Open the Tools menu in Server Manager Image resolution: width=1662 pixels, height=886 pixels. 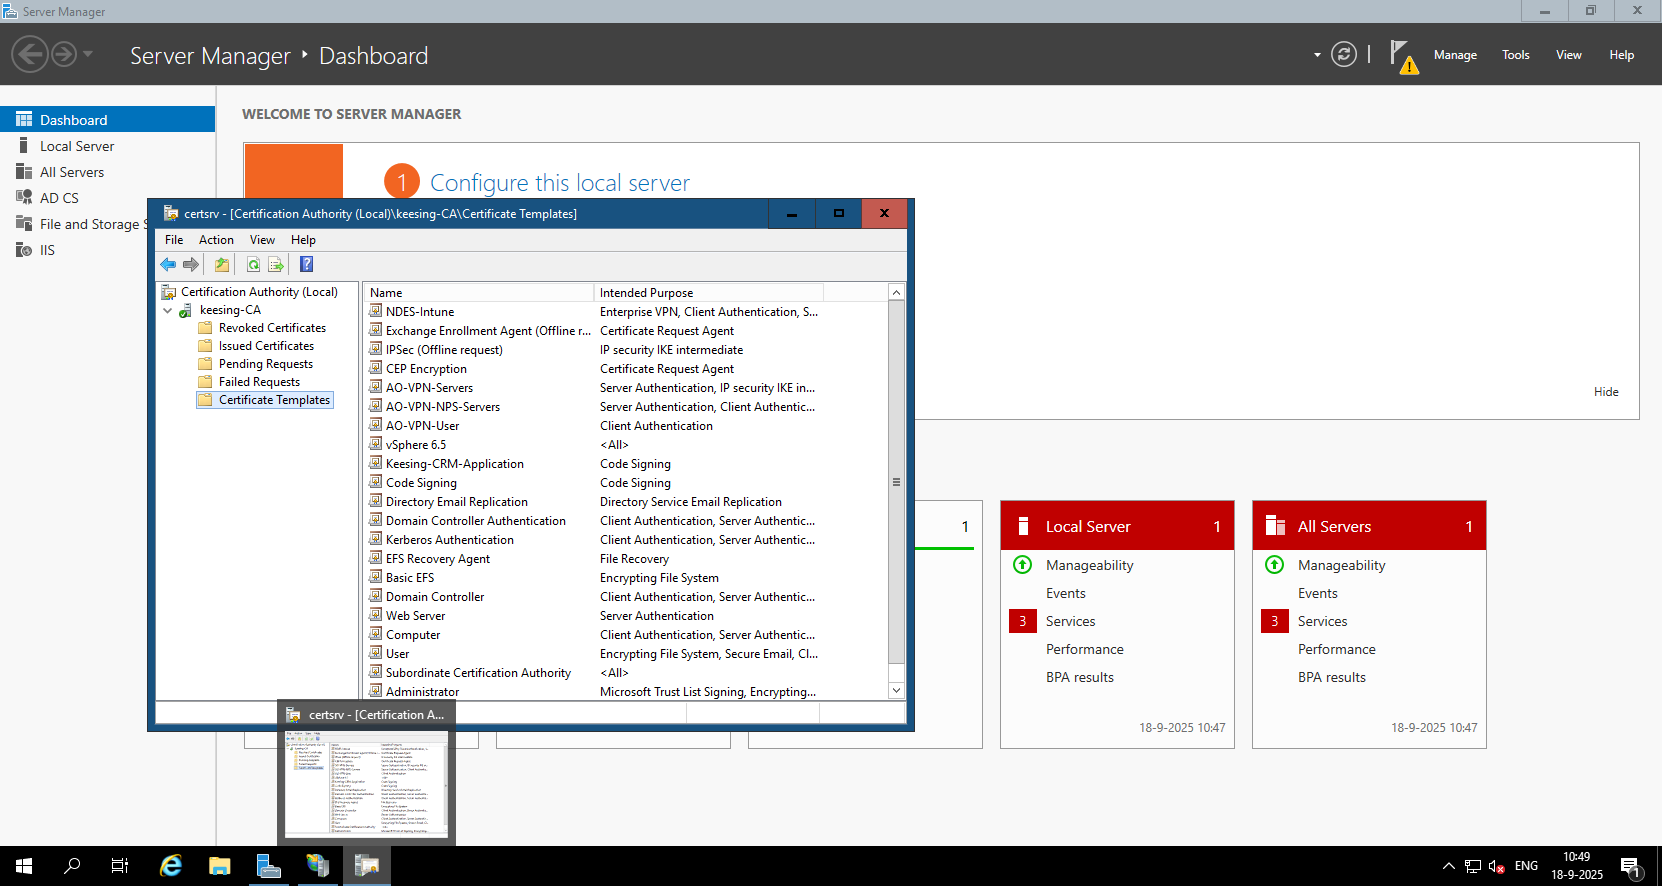(1515, 55)
